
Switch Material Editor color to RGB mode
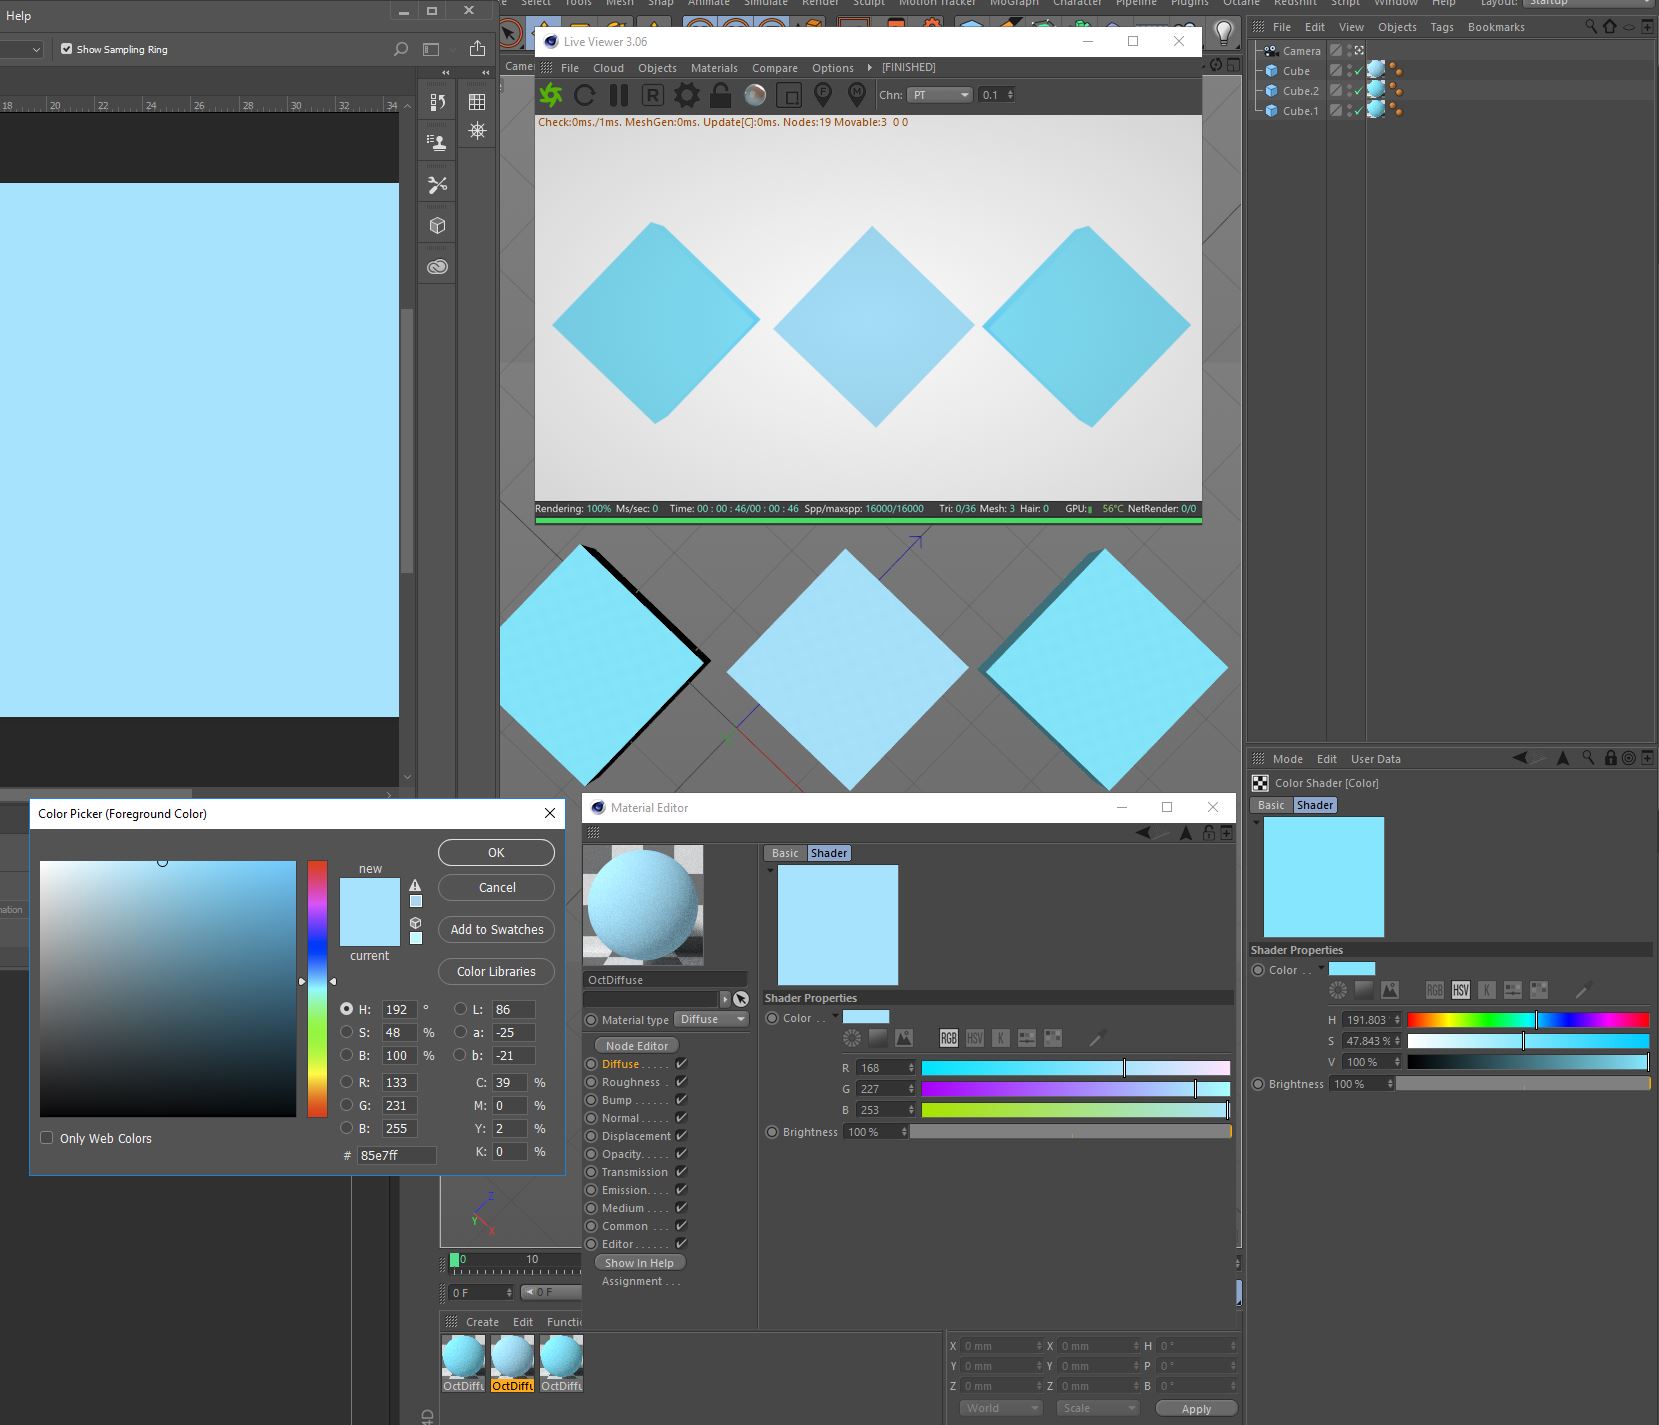[948, 1038]
